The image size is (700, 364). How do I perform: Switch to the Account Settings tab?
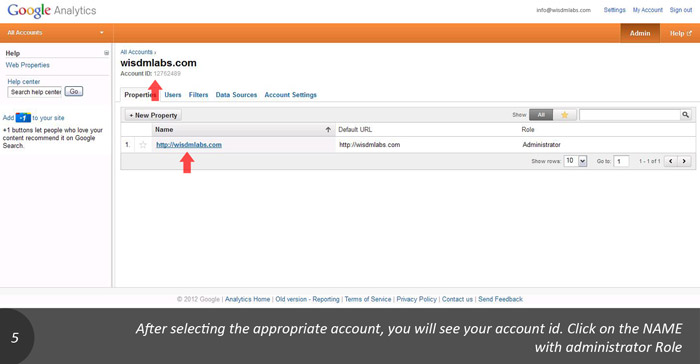coord(291,95)
